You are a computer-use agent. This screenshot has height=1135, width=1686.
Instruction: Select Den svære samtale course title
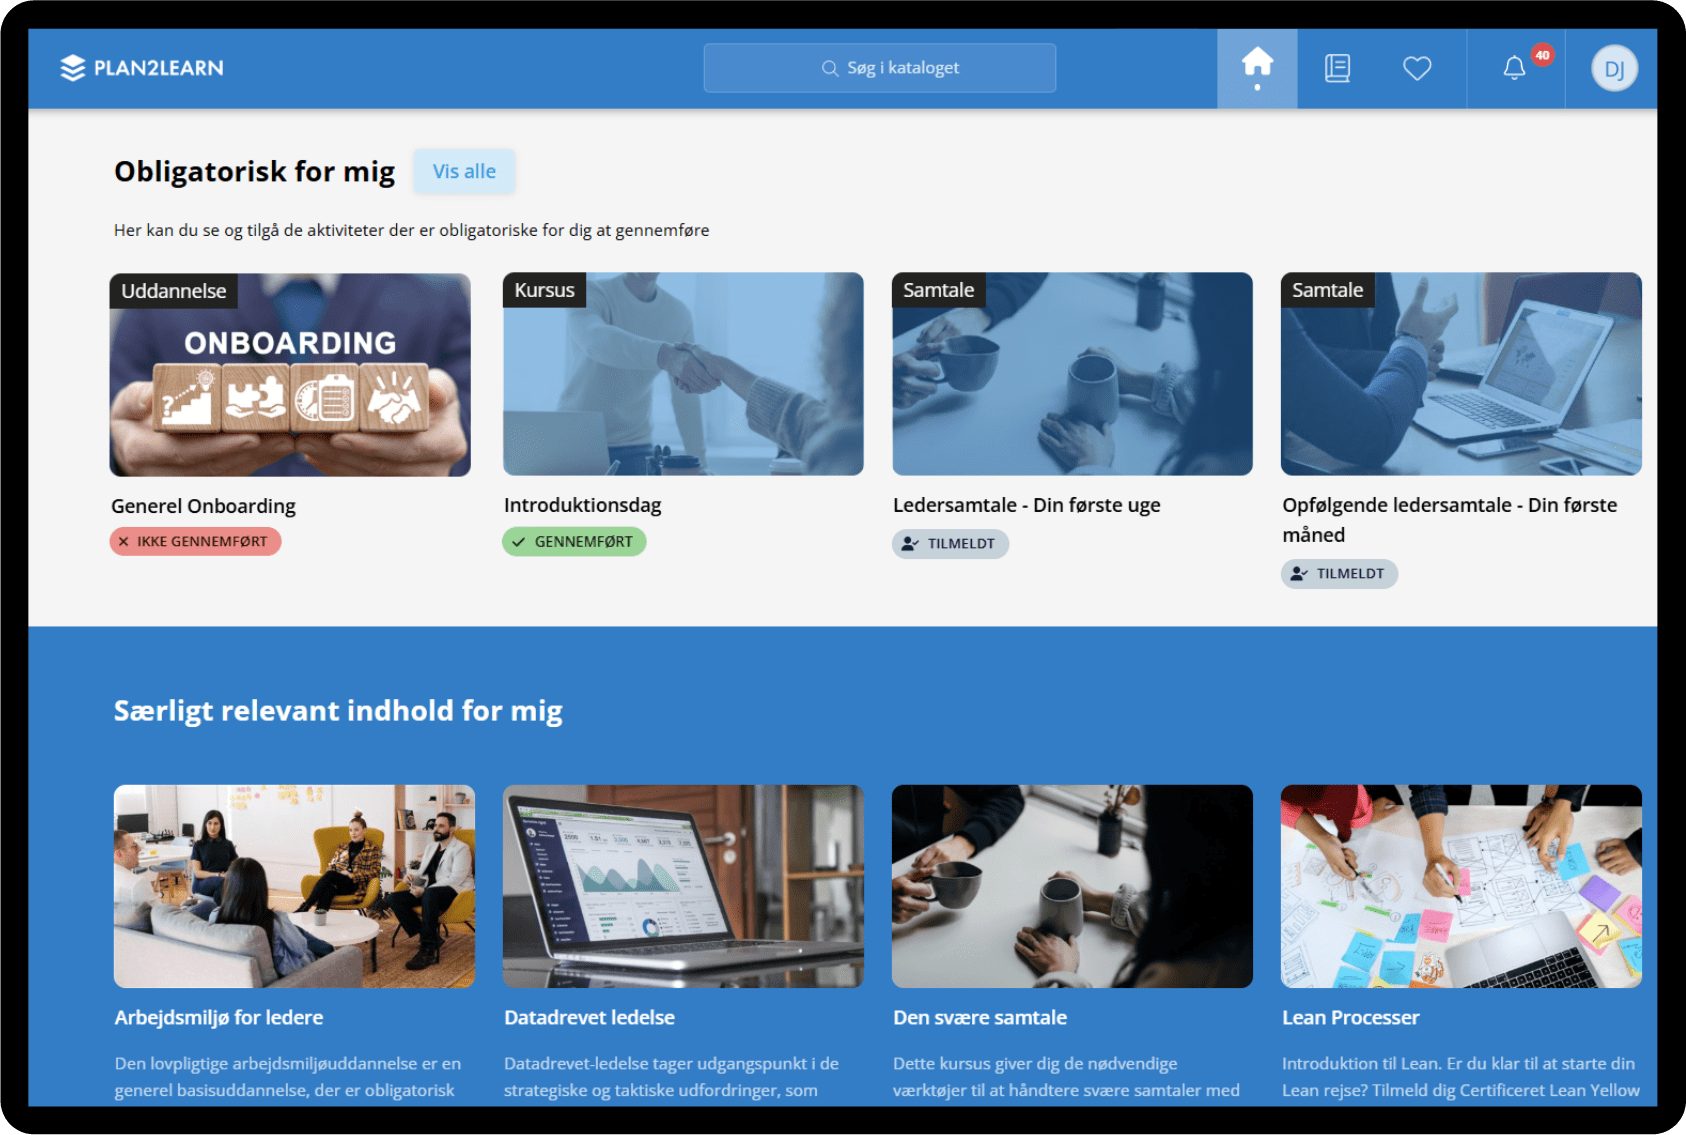(x=979, y=1017)
